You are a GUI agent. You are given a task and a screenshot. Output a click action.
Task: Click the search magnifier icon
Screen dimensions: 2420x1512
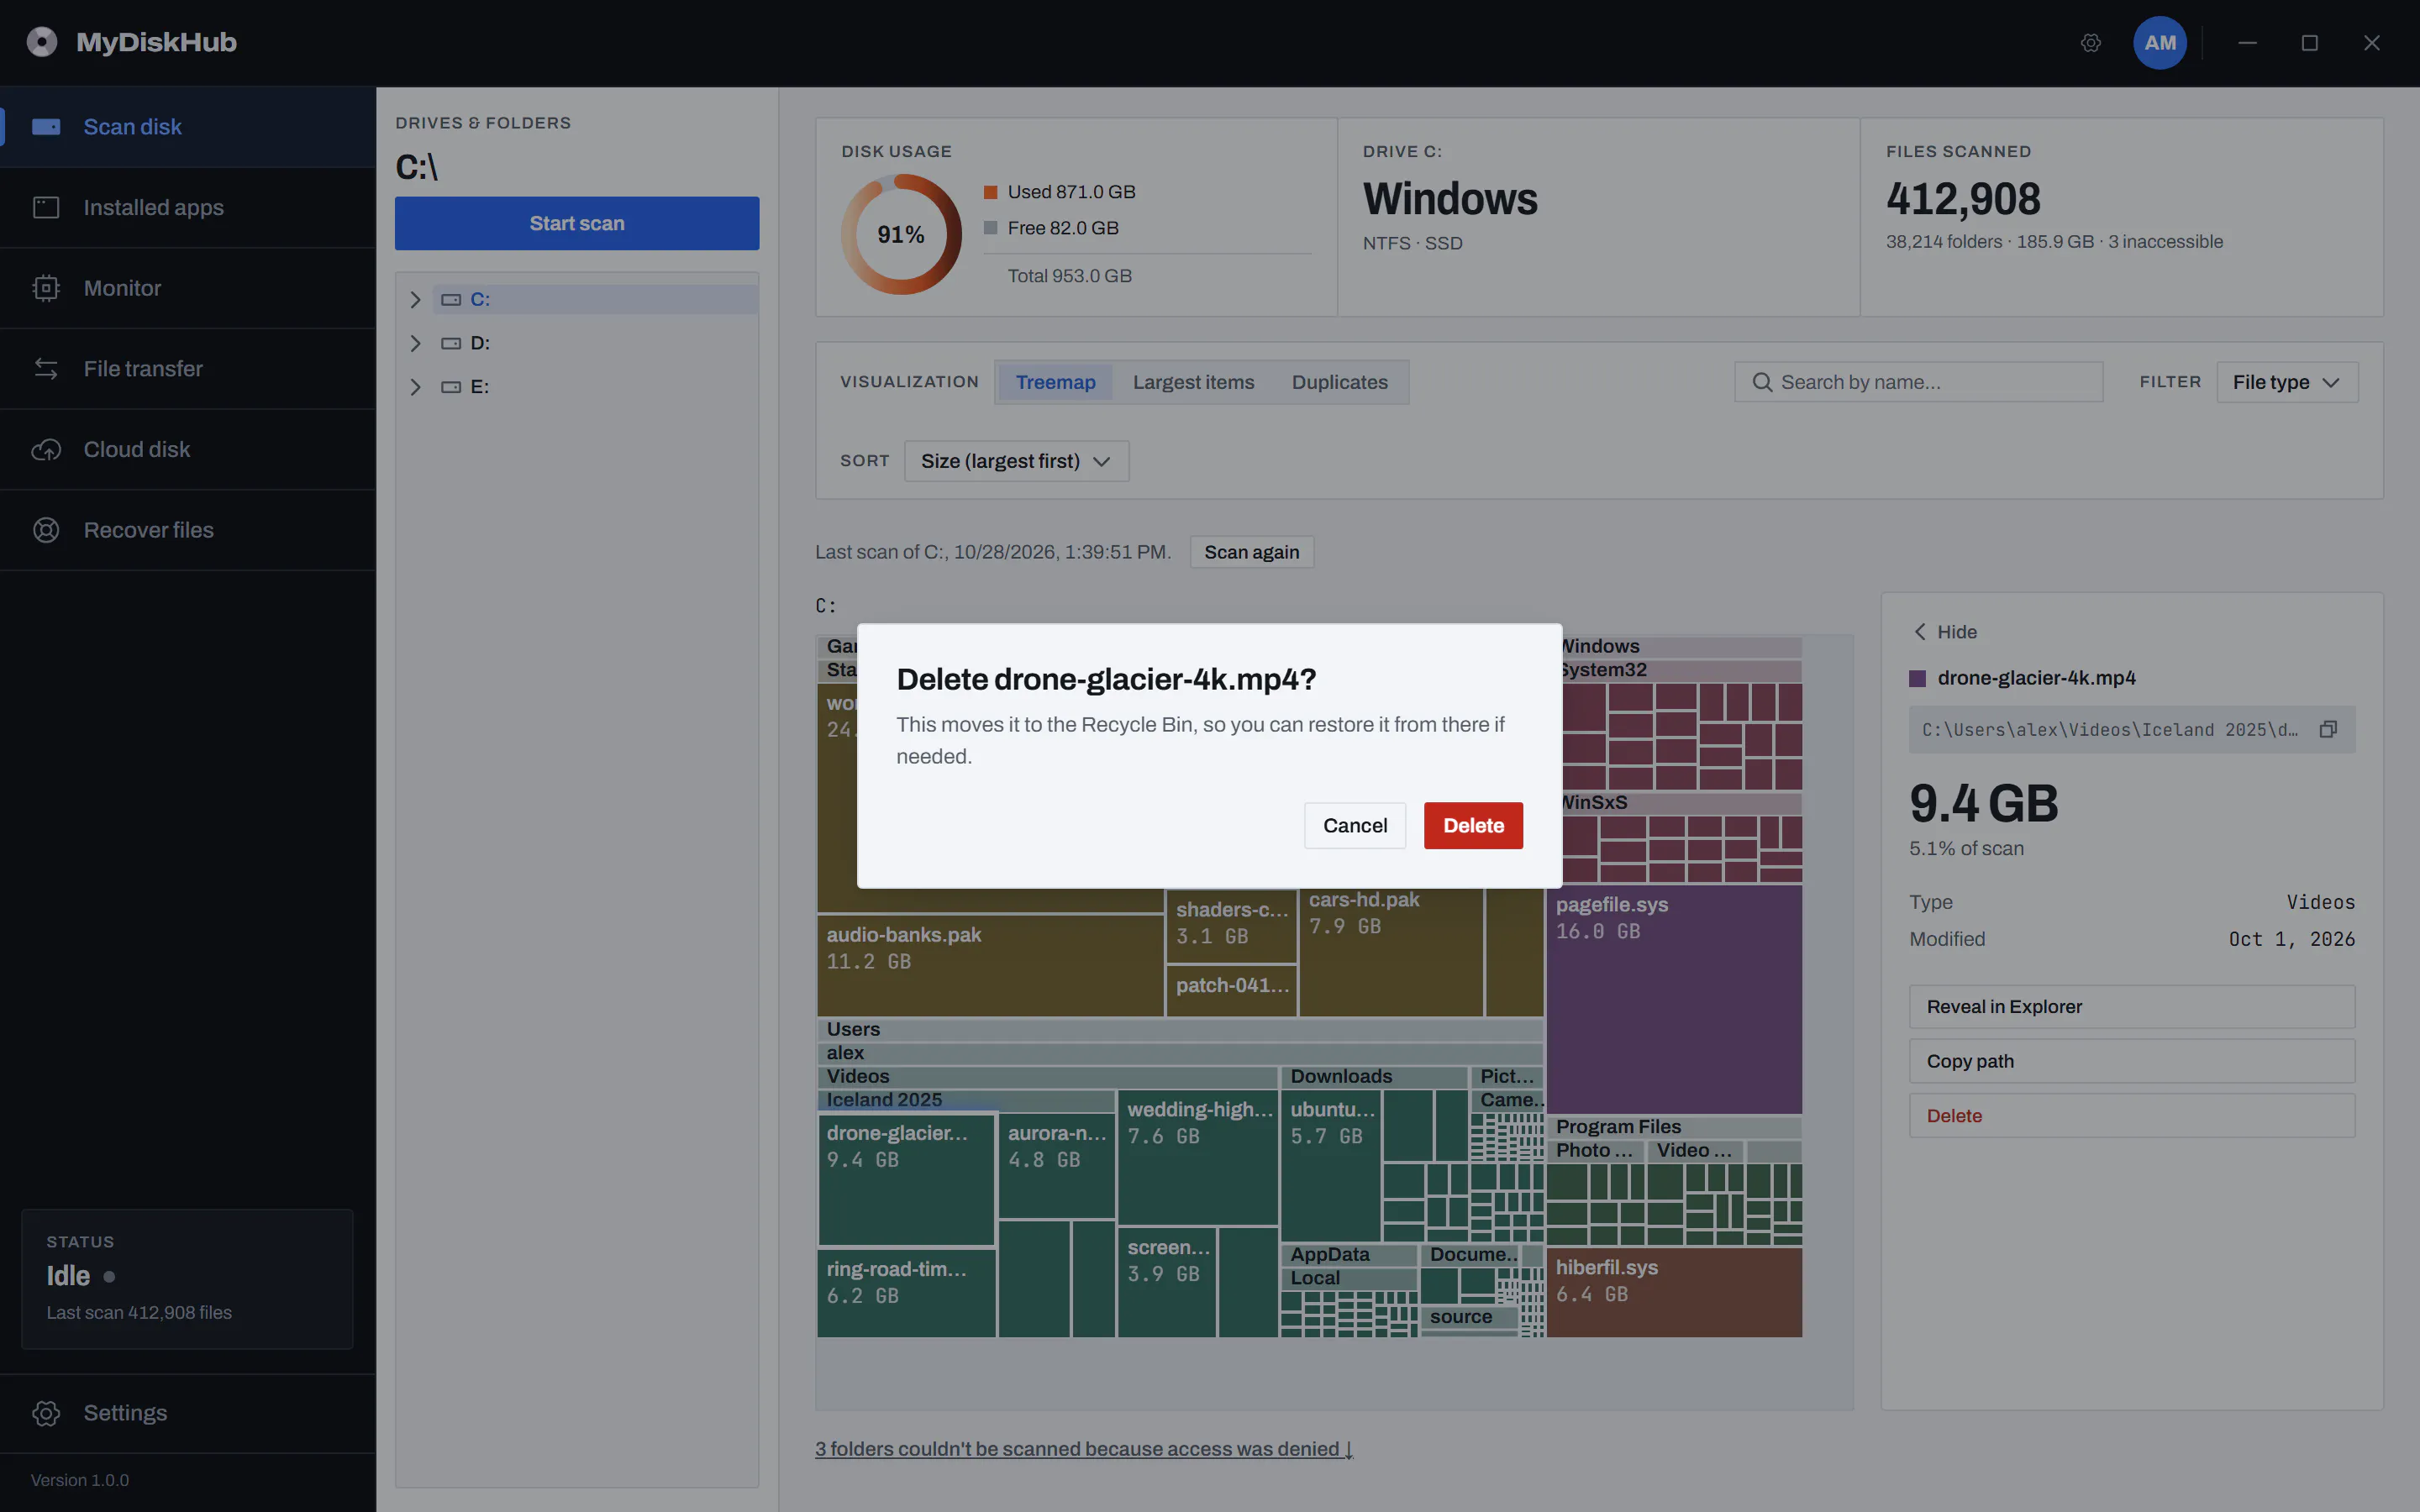pyautogui.click(x=1762, y=382)
